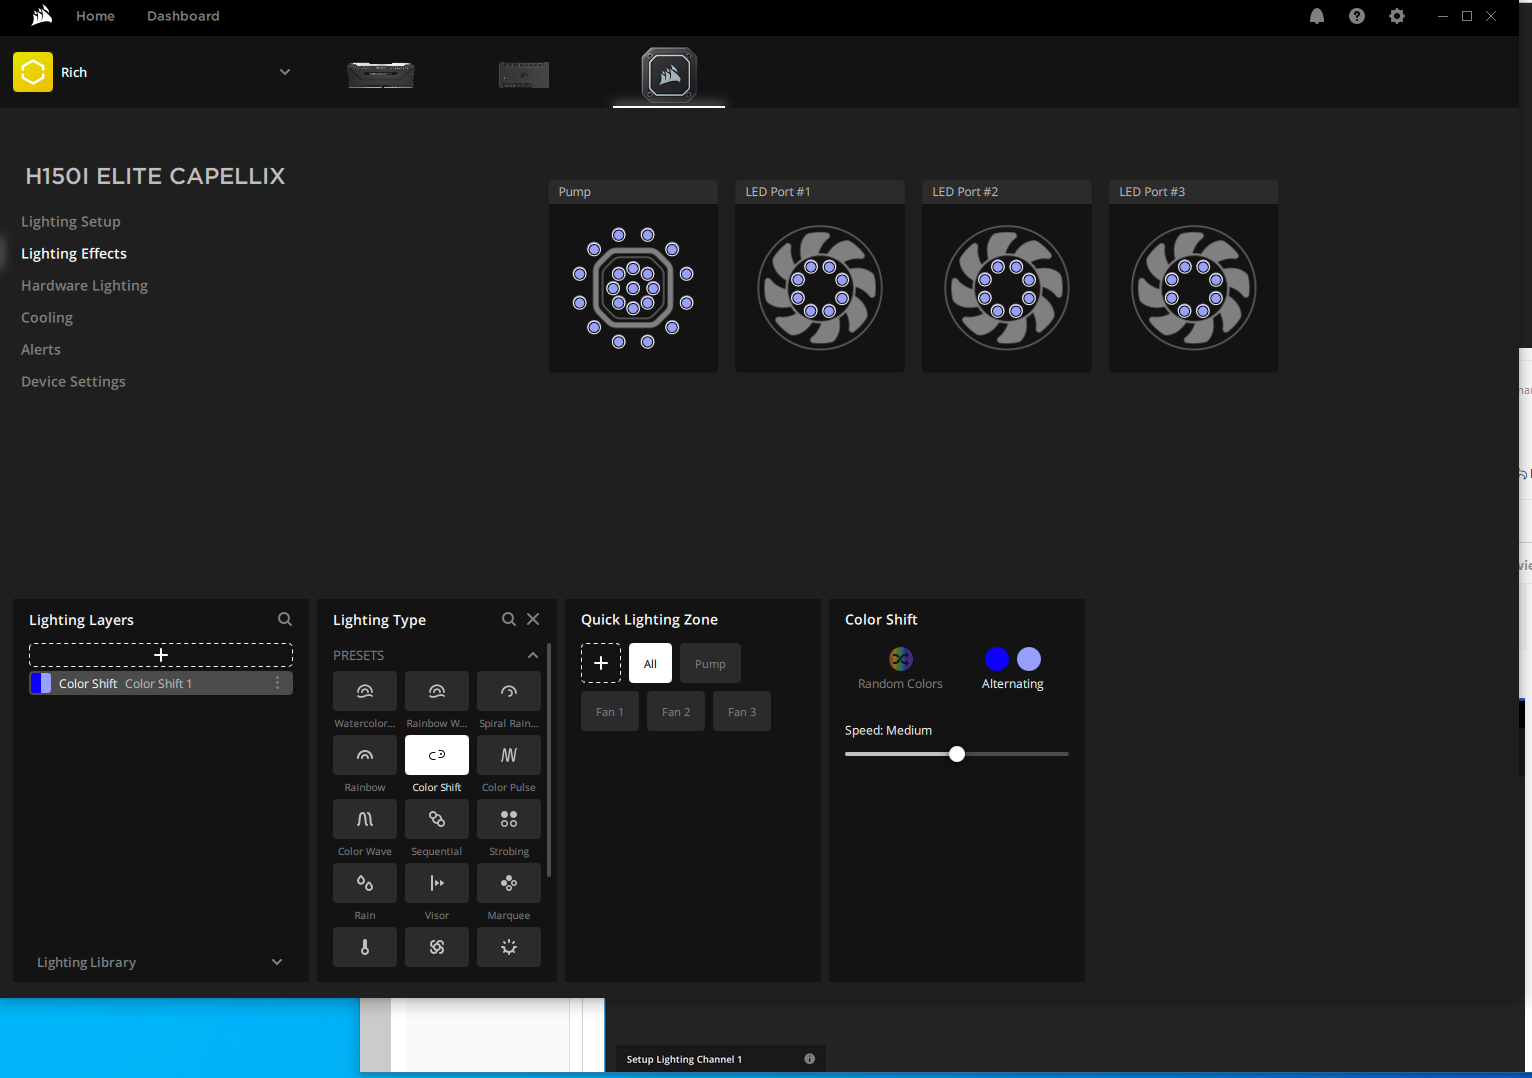Open Lighting Setup section
Viewport: 1532px width, 1078px height.
pyautogui.click(x=71, y=222)
